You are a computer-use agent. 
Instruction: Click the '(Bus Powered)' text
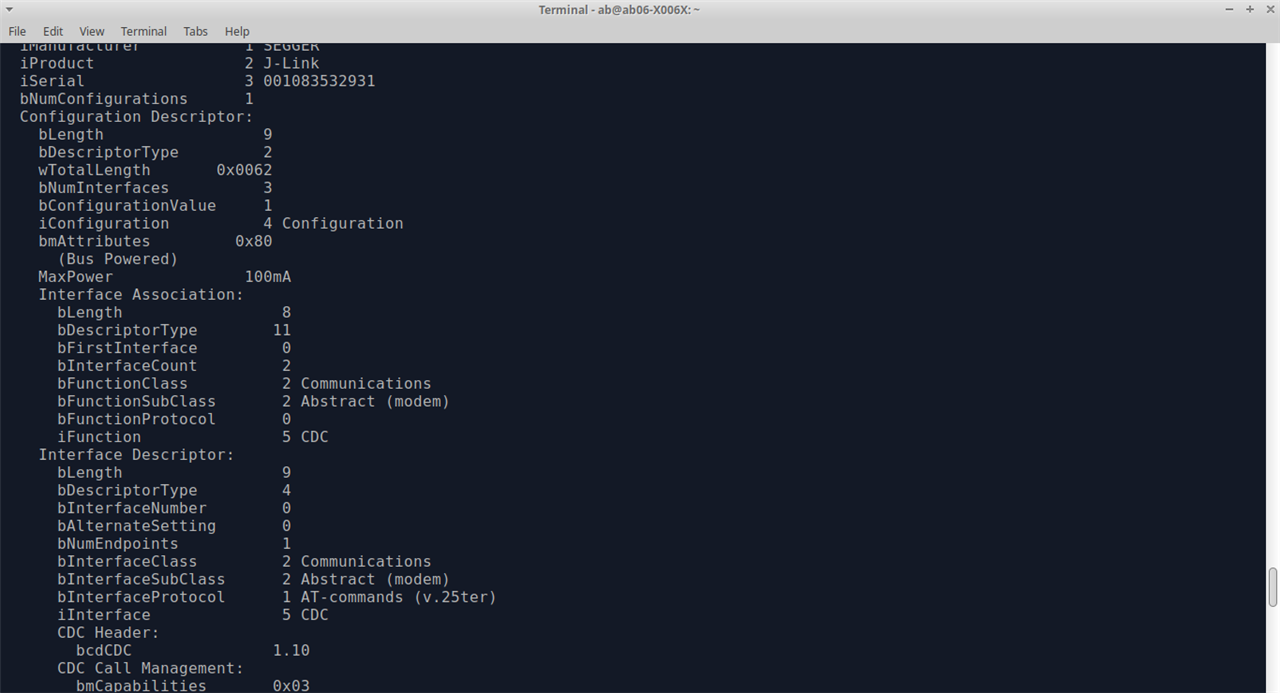(117, 259)
